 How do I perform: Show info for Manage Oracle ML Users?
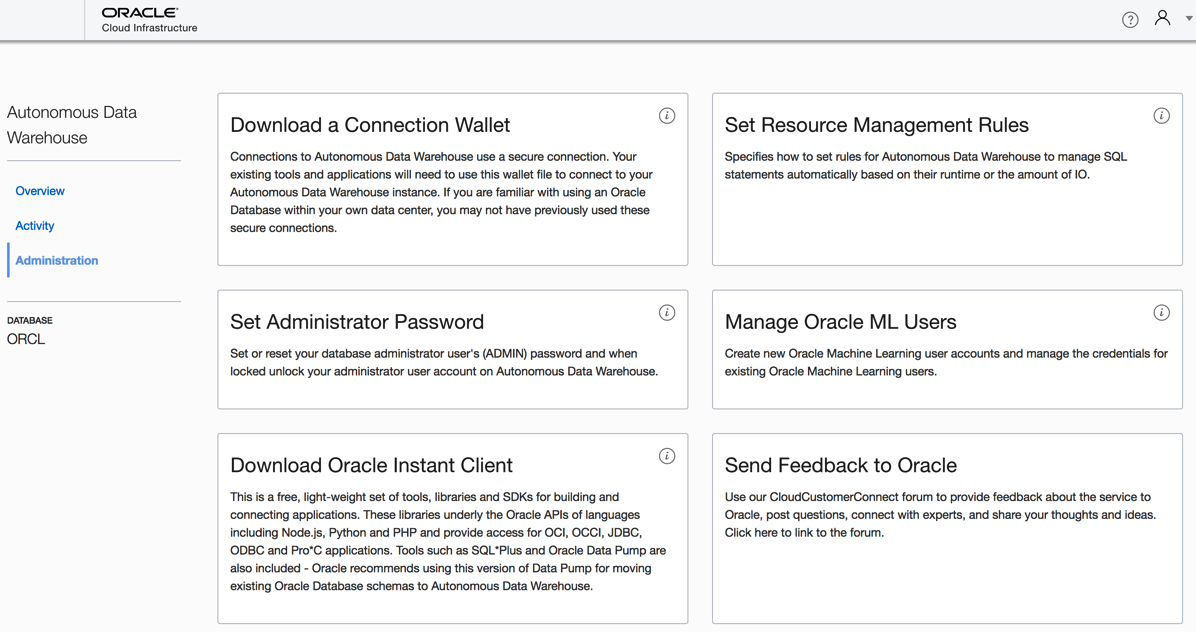click(x=1161, y=313)
